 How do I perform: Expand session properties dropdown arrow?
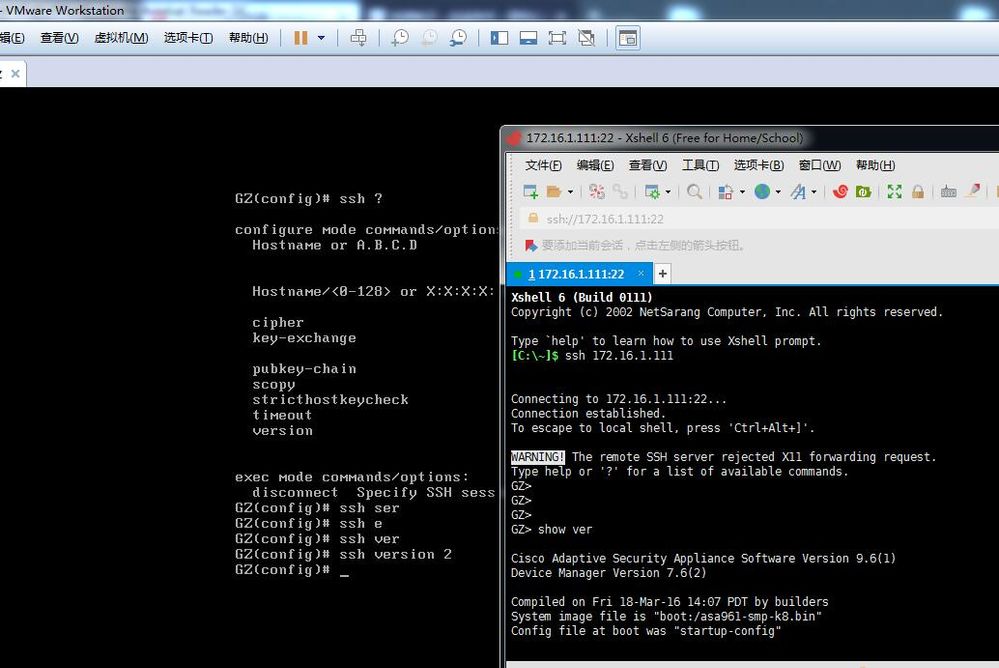click(x=668, y=192)
